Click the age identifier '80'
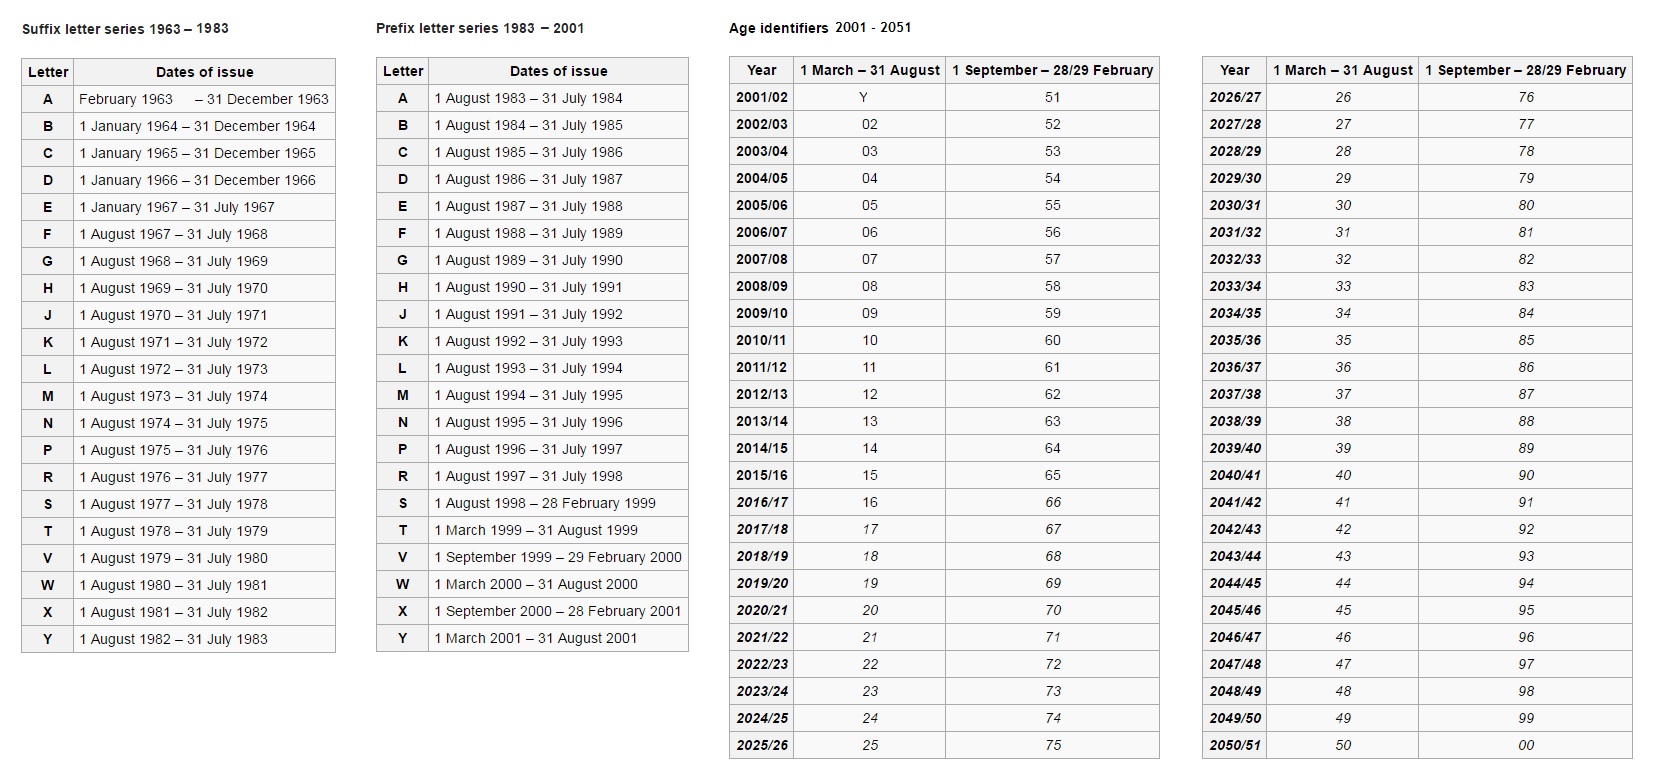The height and width of the screenshot is (780, 1656). [1526, 205]
